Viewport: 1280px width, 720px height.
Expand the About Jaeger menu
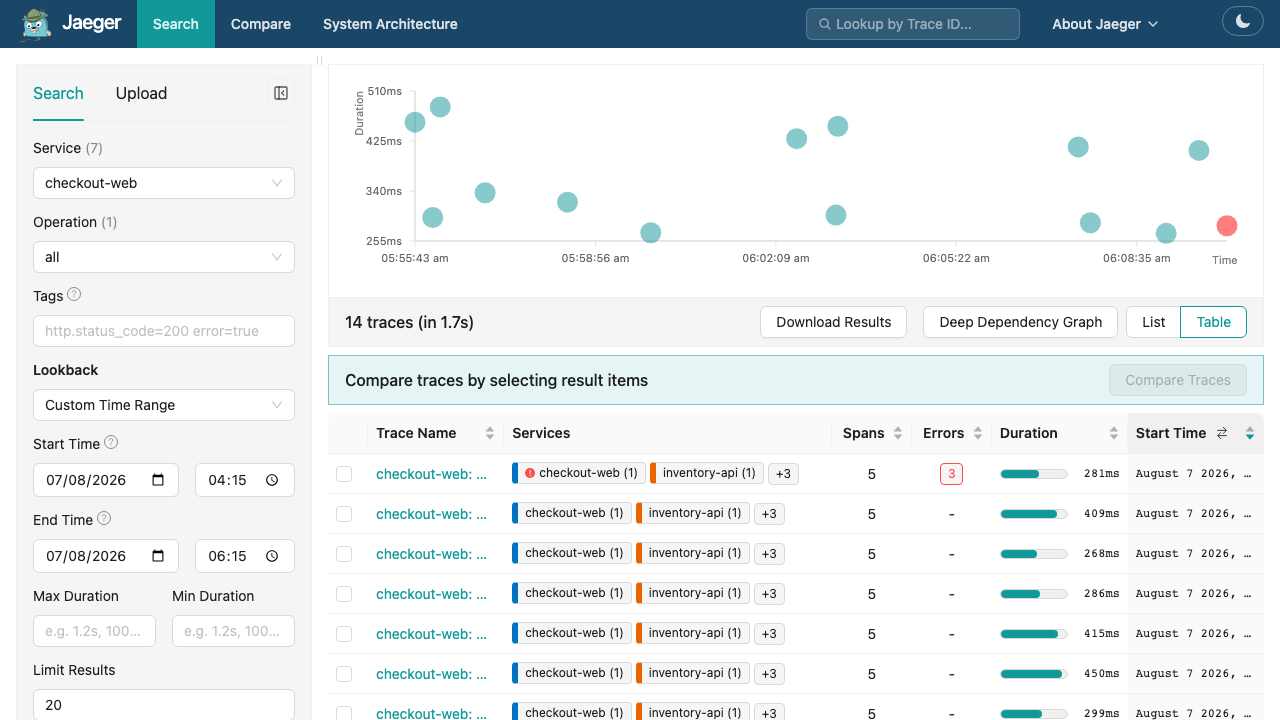(x=1105, y=24)
